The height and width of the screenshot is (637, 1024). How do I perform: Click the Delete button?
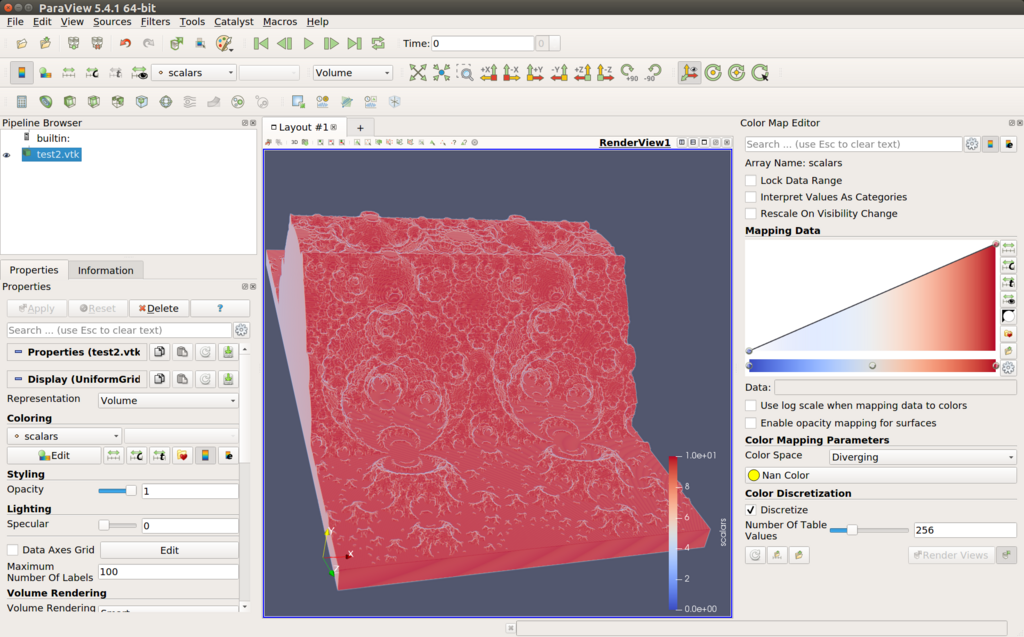[159, 308]
